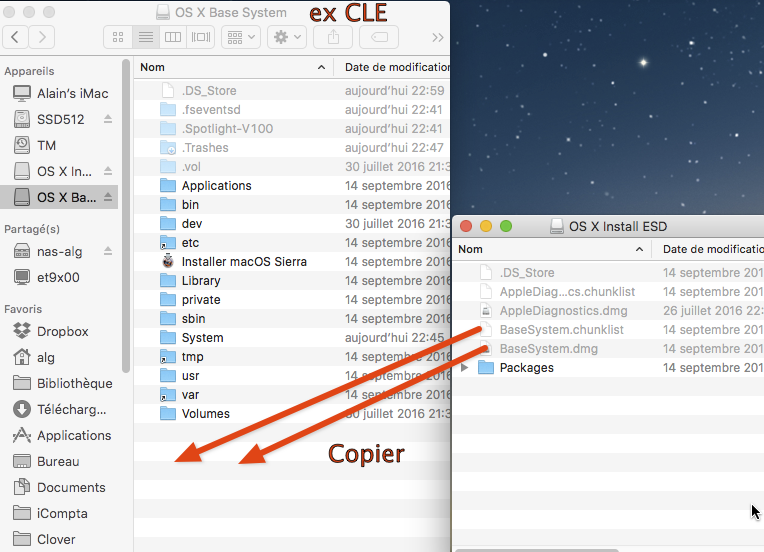Select BaseSystem.dmg in Install ESD window

pos(608,349)
